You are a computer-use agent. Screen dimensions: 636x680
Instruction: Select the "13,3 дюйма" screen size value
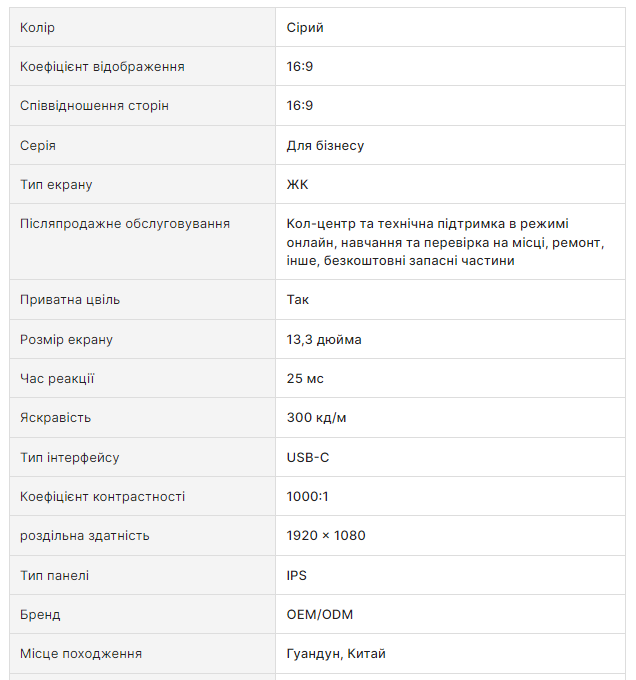tap(324, 339)
